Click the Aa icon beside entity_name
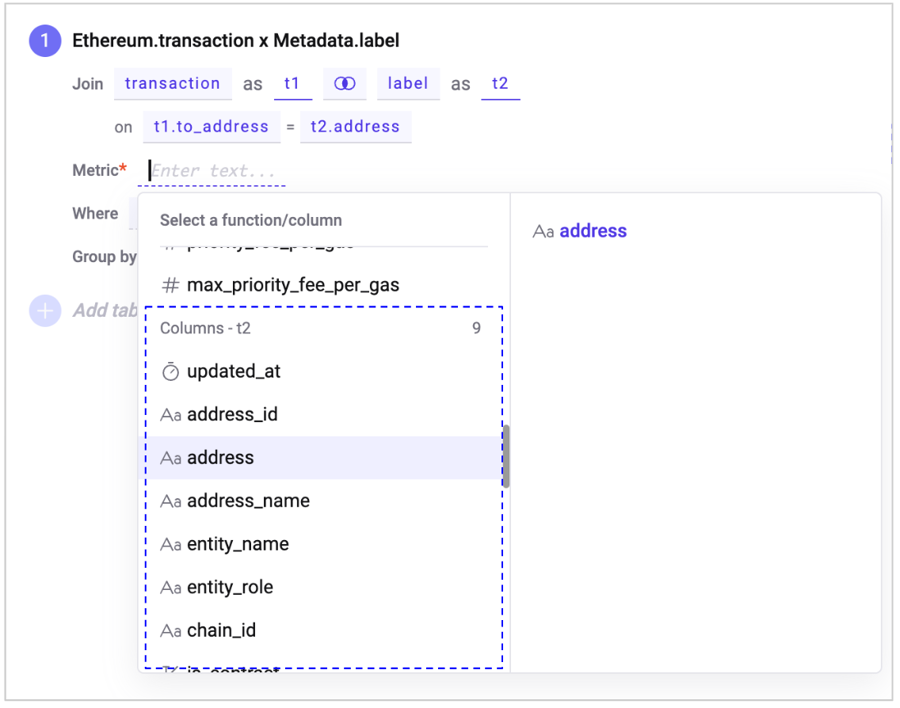 [170, 545]
